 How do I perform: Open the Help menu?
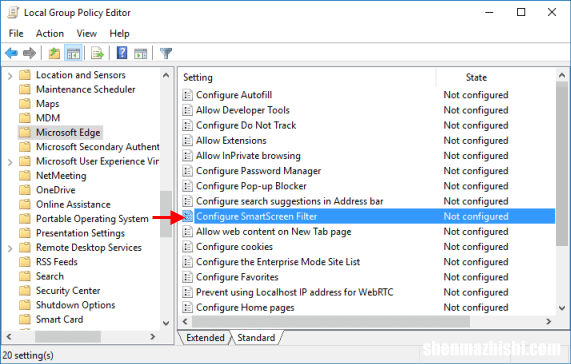(x=119, y=33)
